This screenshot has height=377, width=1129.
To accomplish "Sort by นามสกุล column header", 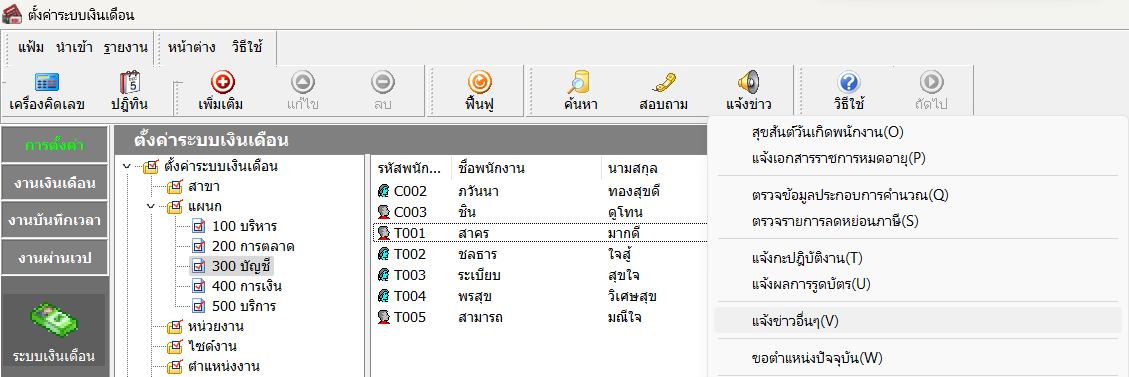I will (x=653, y=169).
